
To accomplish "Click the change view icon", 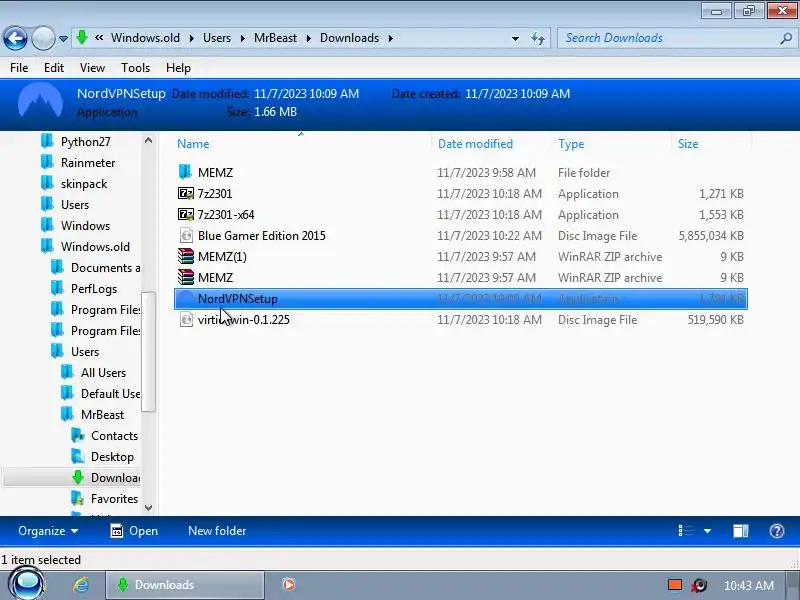I will (686, 531).
